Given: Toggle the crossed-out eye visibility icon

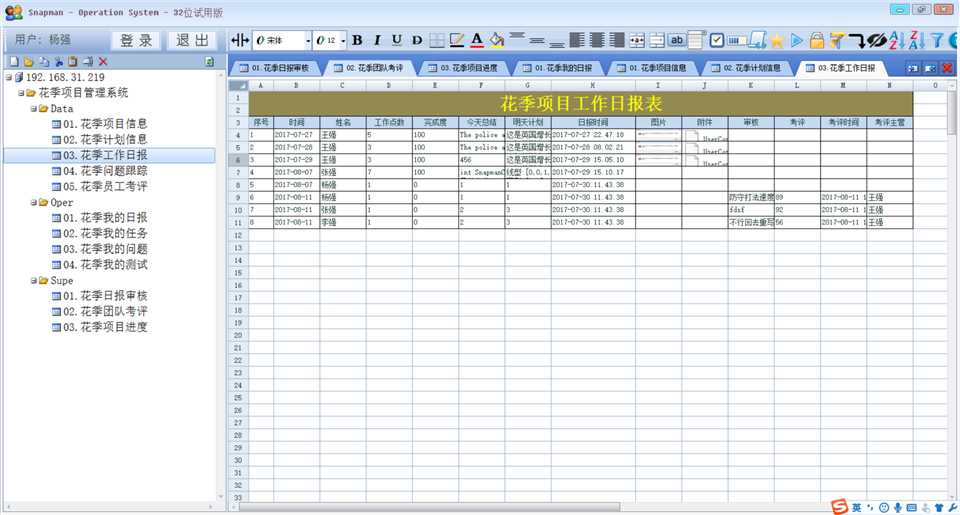Looking at the screenshot, I should click(876, 40).
